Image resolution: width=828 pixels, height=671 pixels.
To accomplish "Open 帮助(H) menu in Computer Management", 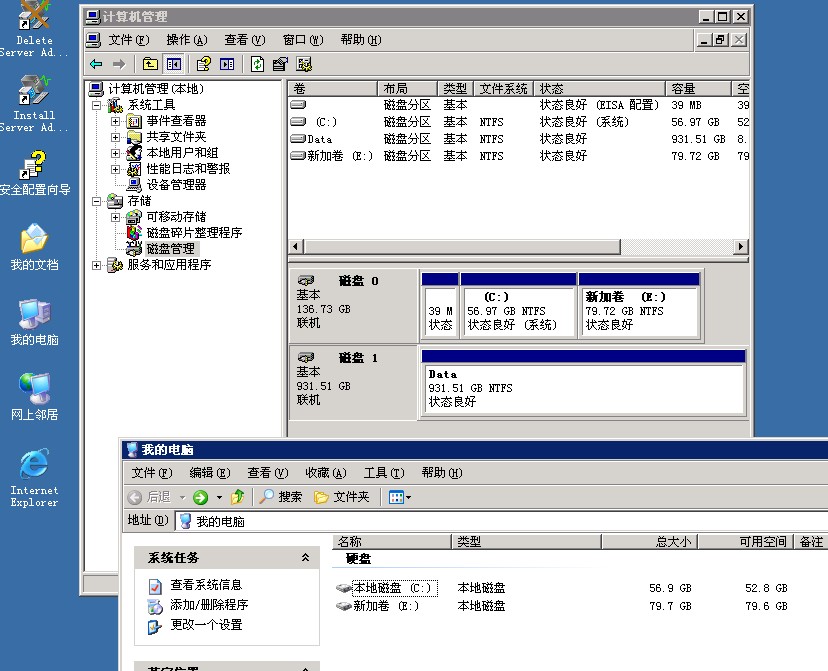I will point(361,40).
